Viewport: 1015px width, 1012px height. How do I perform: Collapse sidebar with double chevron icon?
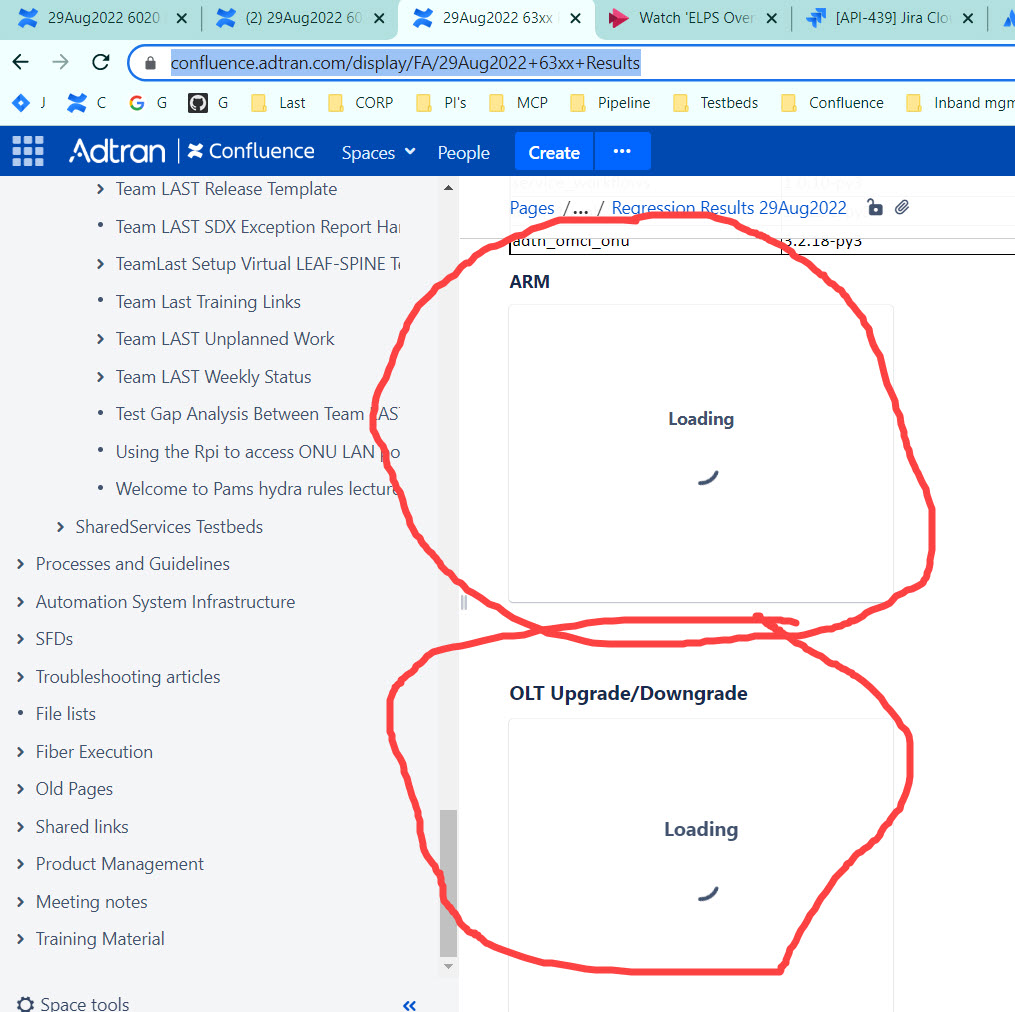click(x=409, y=1005)
